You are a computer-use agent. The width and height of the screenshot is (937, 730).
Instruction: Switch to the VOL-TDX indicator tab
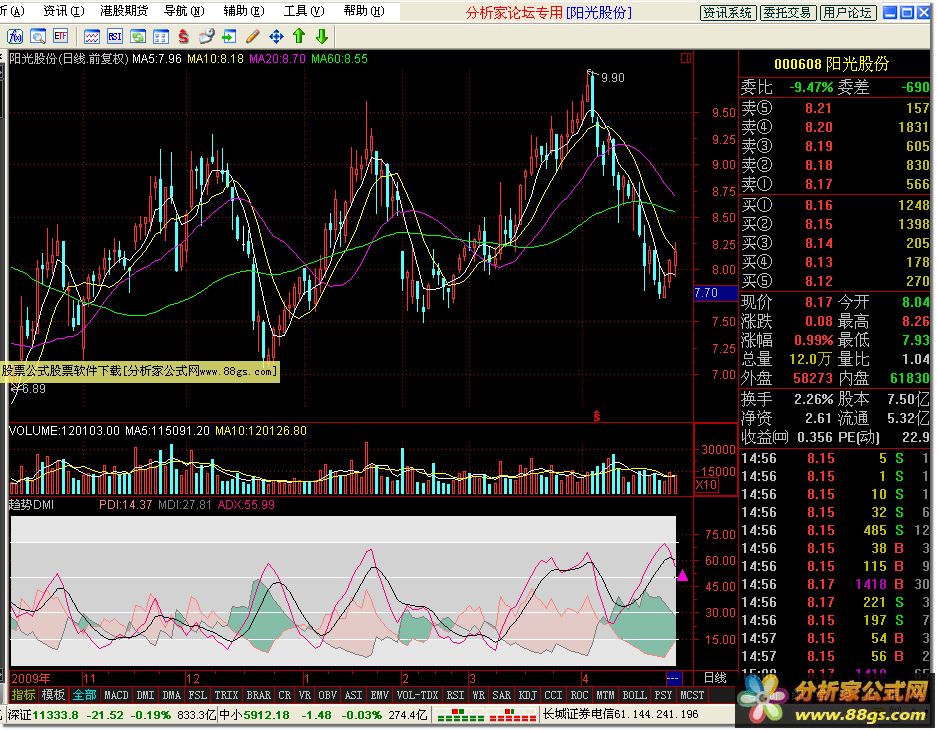(x=418, y=695)
